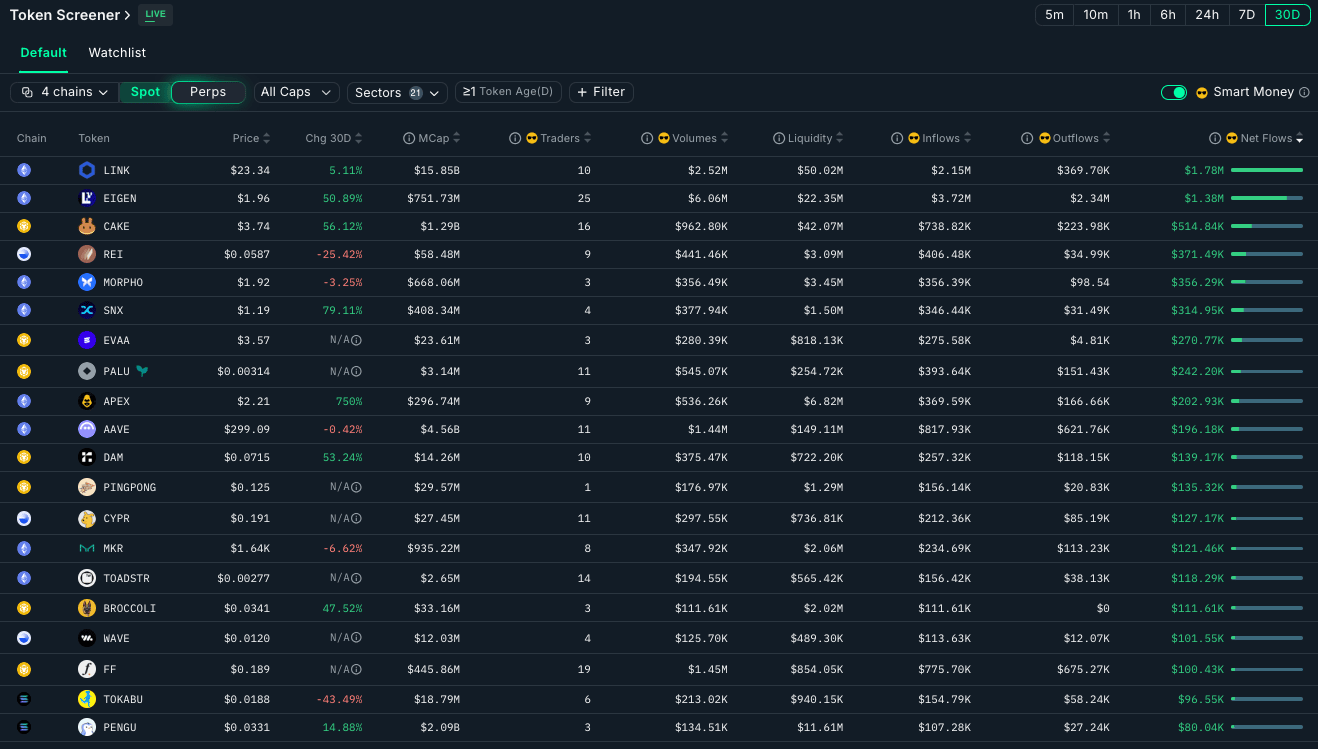1318x749 pixels.
Task: Click the WAVE token logo icon
Action: pyautogui.click(x=87, y=638)
